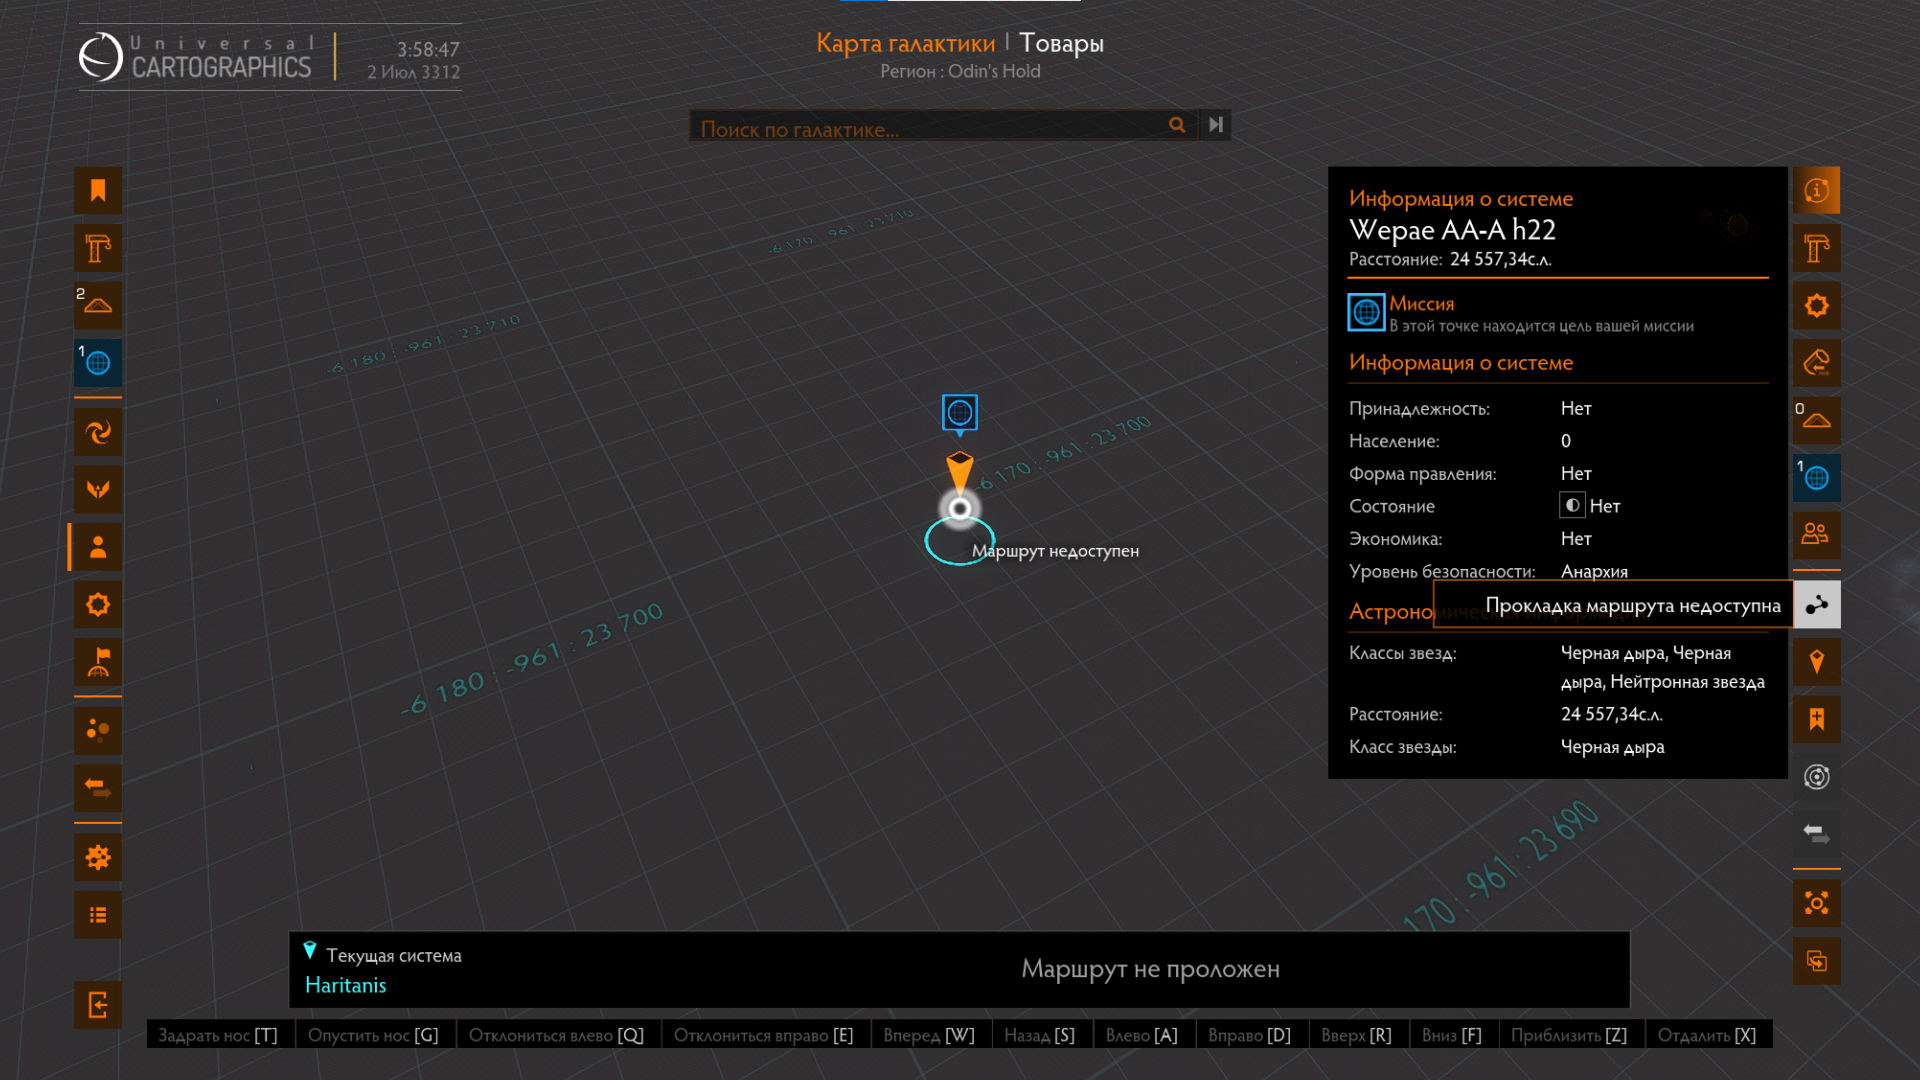
Task: Show system information panel via info icon
Action: coord(1817,190)
